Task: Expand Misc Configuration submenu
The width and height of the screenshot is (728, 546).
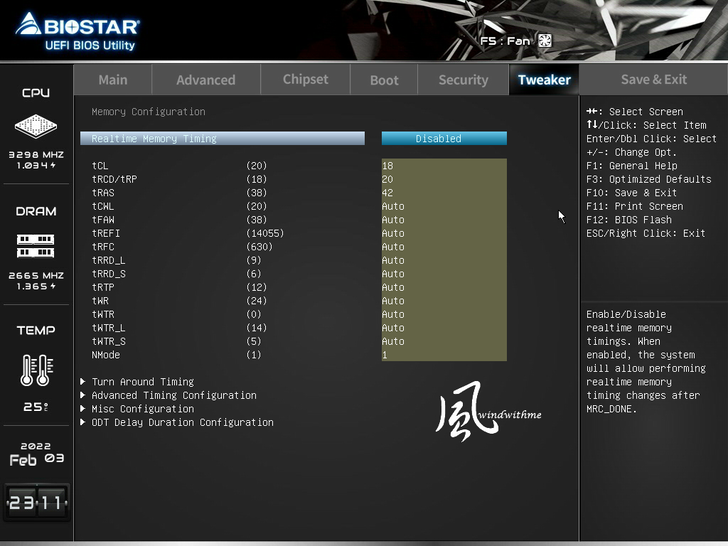Action: click(137, 409)
